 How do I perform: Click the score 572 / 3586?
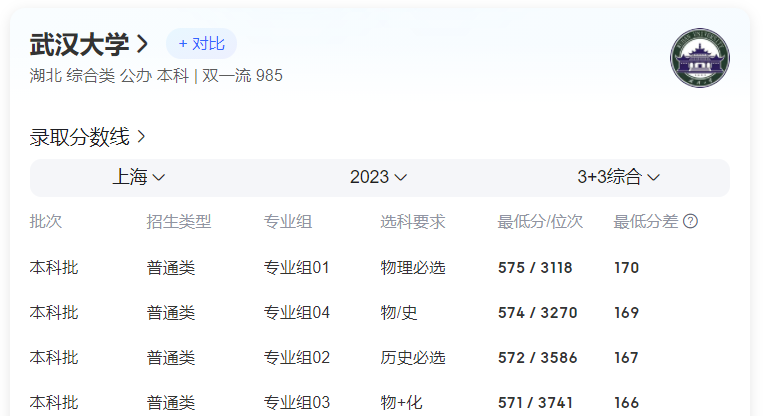(538, 358)
